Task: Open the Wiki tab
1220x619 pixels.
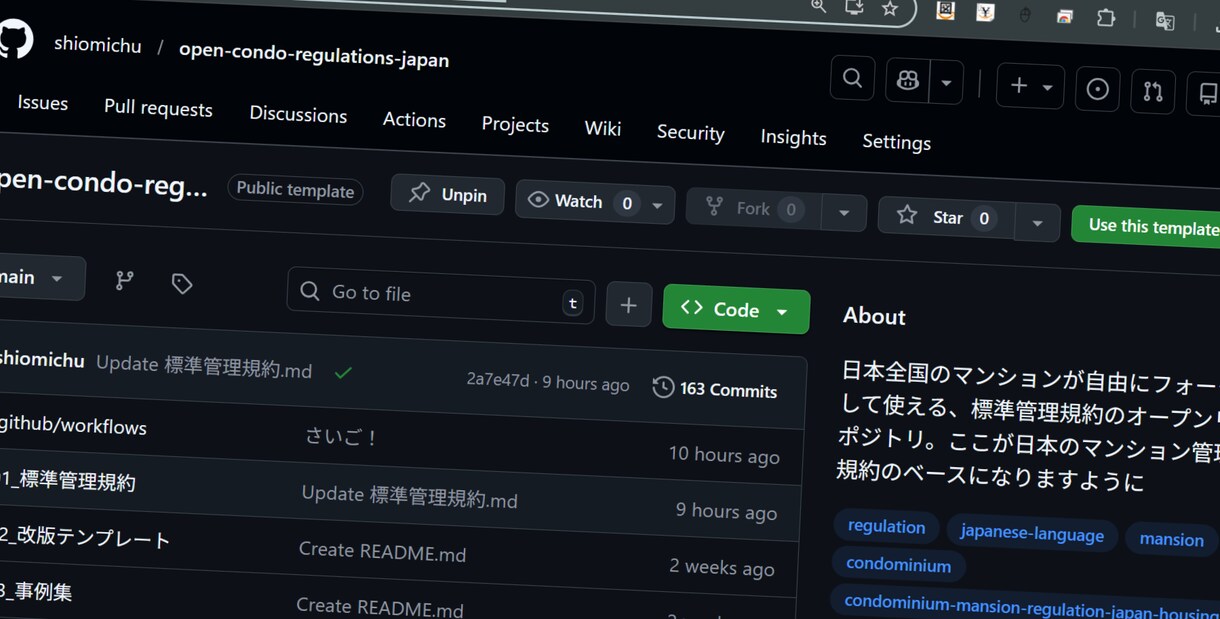Action: tap(603, 129)
